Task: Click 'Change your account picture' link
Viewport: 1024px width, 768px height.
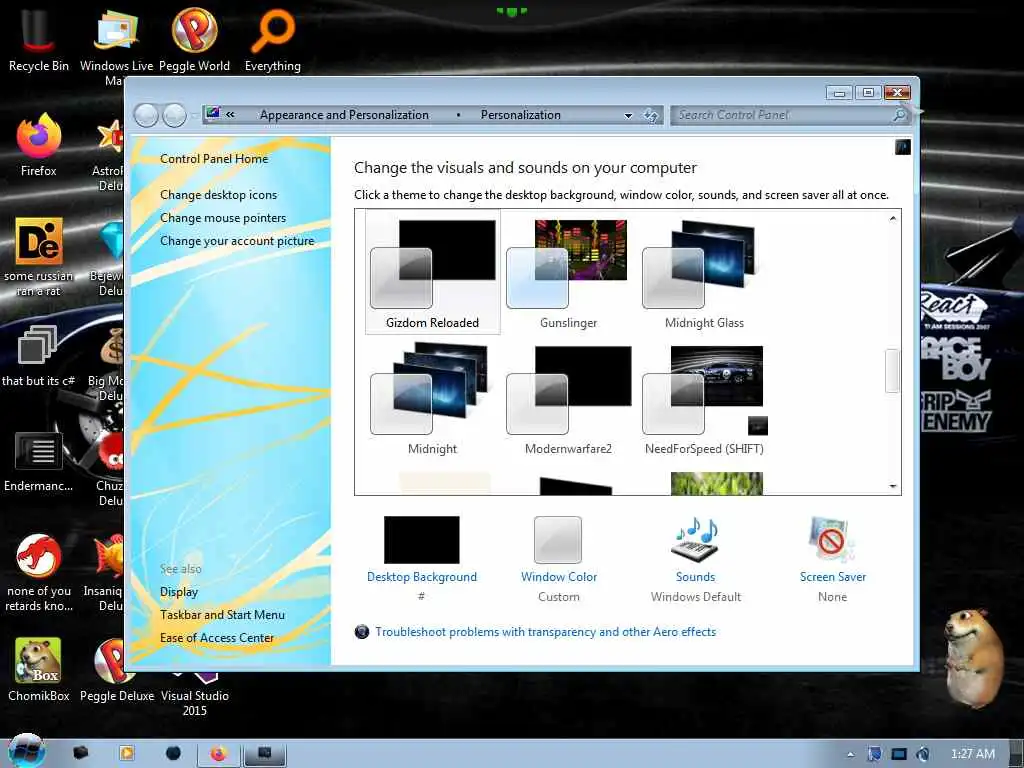Action: (x=237, y=241)
